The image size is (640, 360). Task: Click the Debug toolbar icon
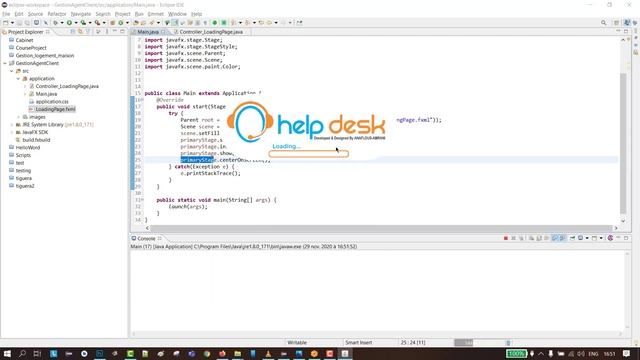[x=56, y=23]
